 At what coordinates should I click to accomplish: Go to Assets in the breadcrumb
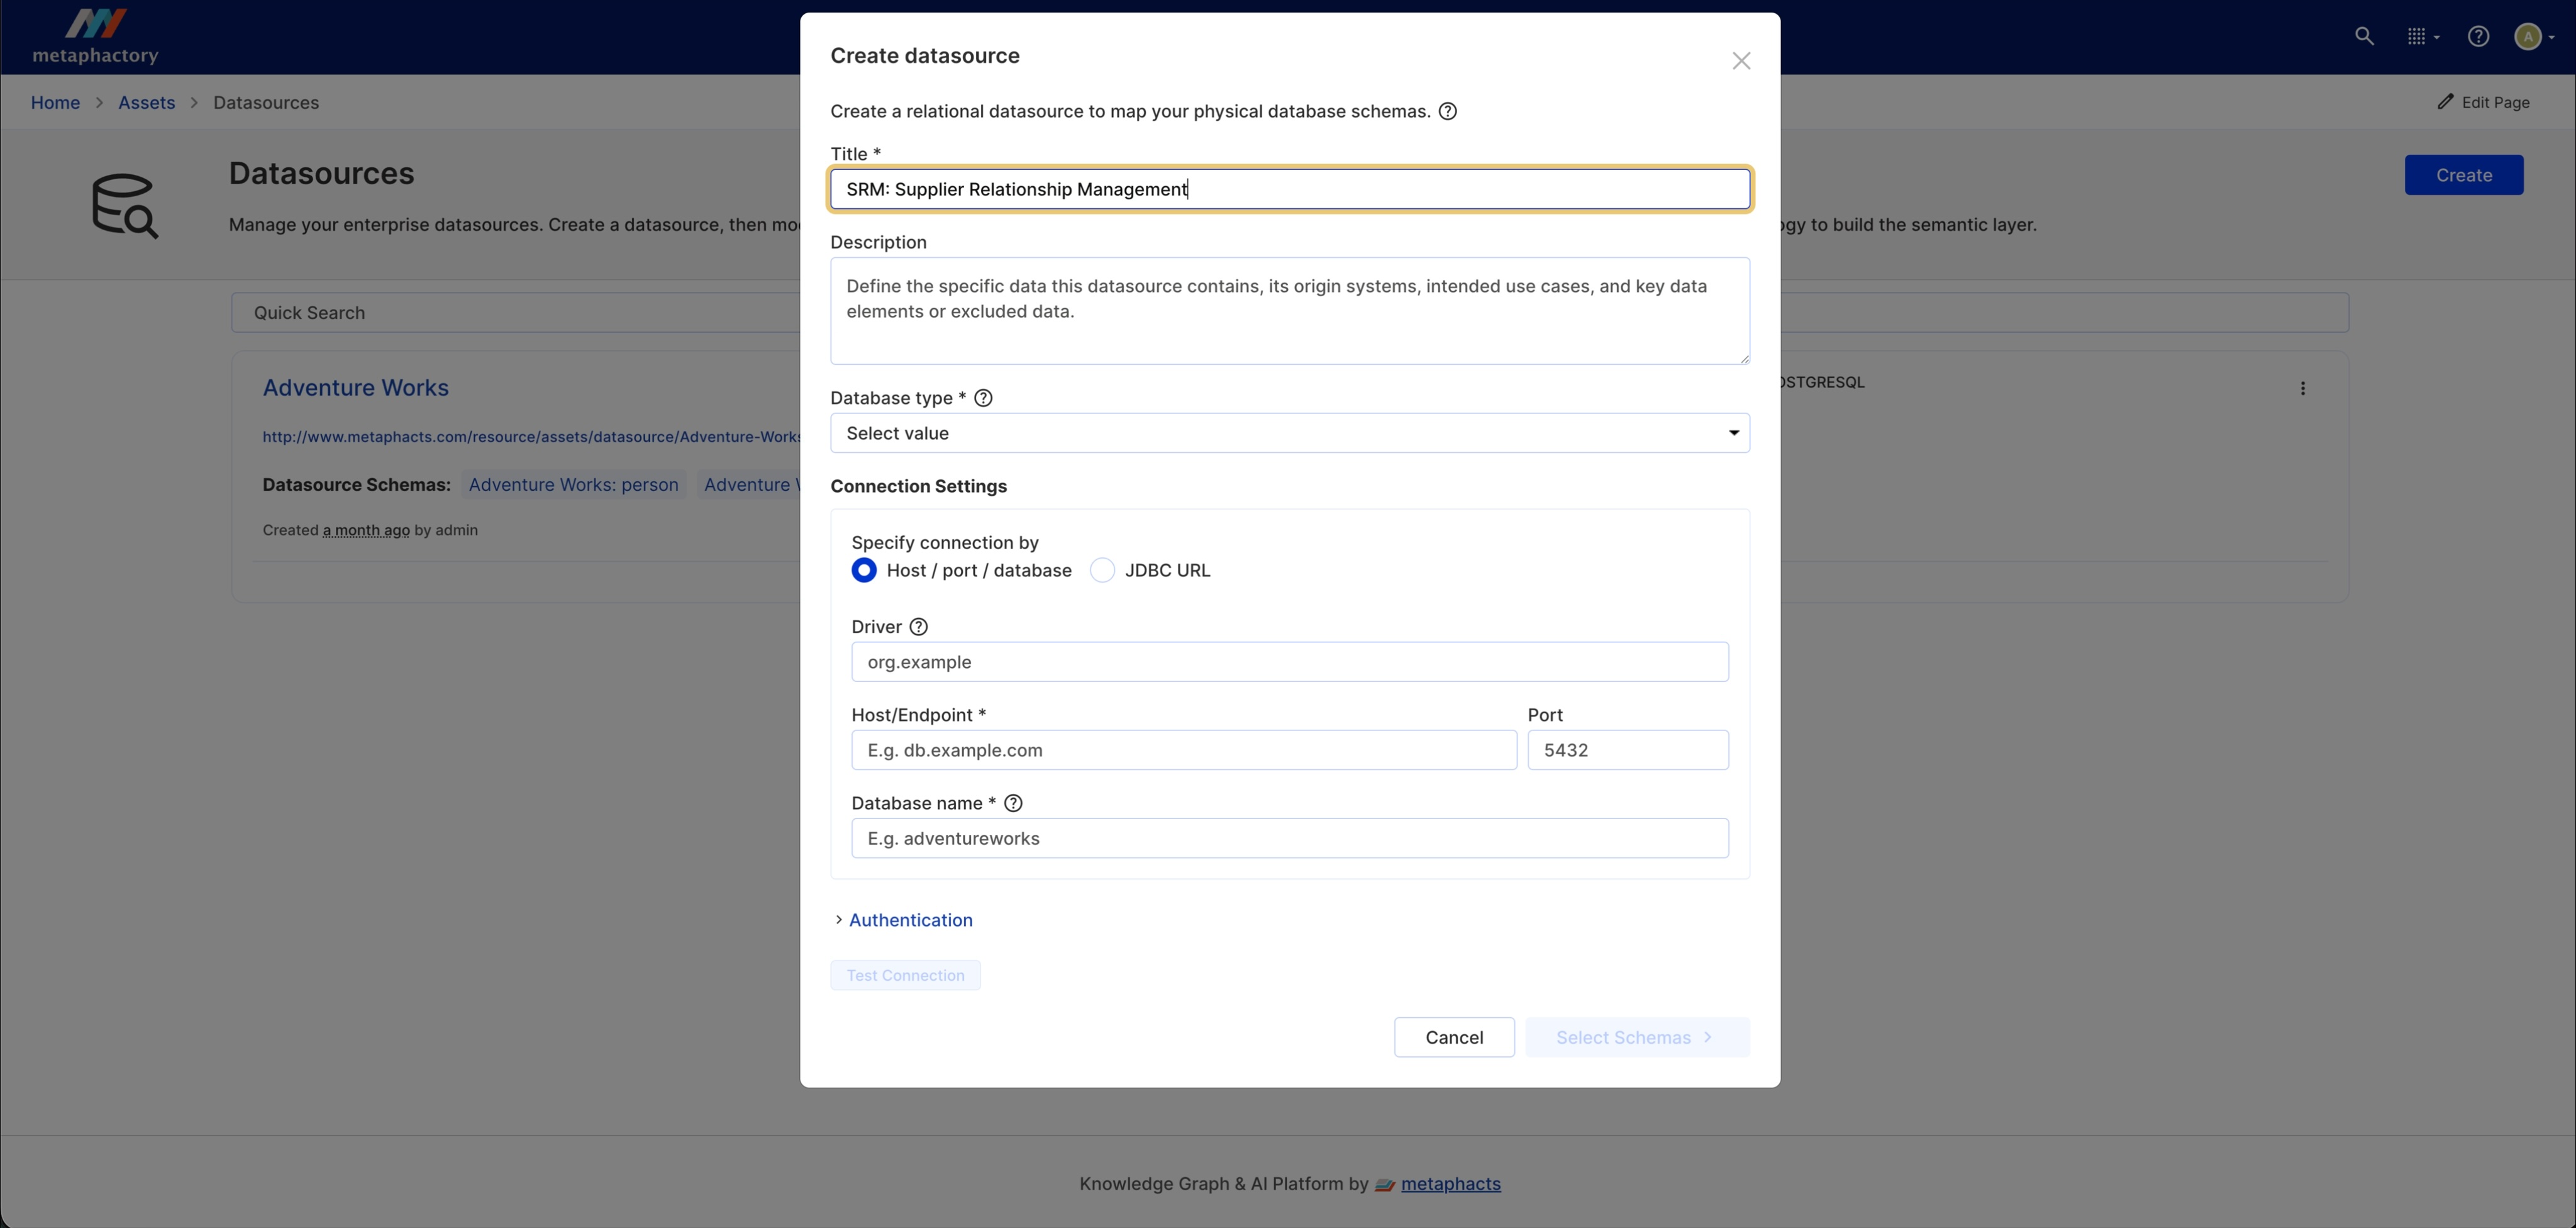146,103
